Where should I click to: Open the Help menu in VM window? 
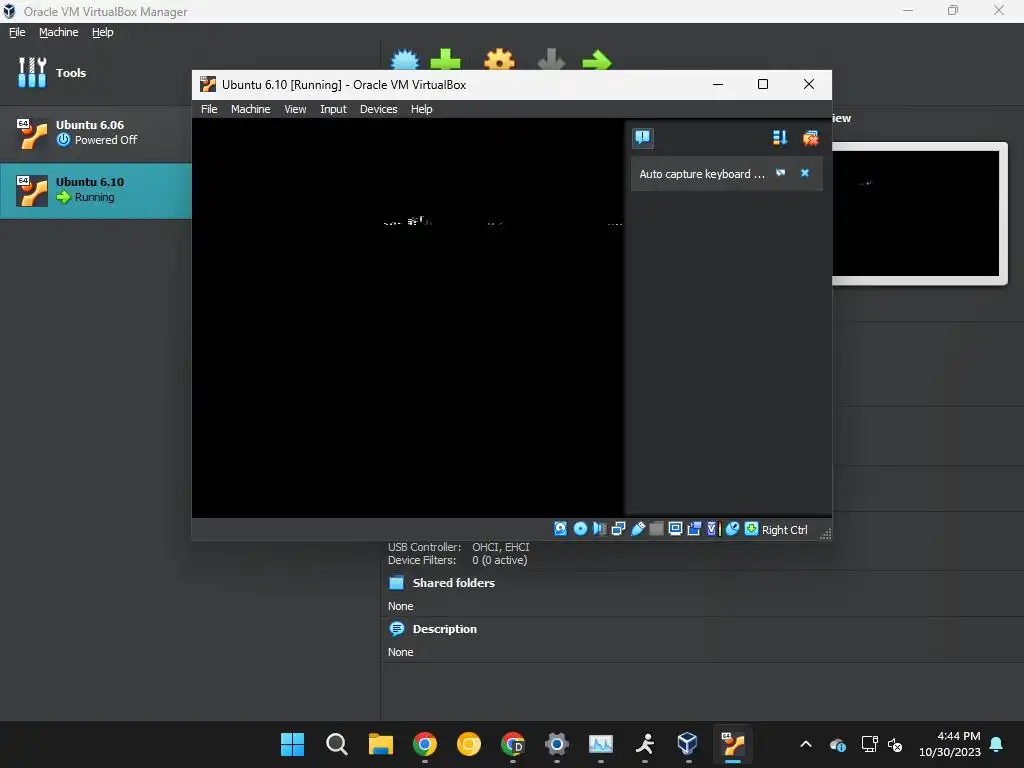pyautogui.click(x=421, y=109)
